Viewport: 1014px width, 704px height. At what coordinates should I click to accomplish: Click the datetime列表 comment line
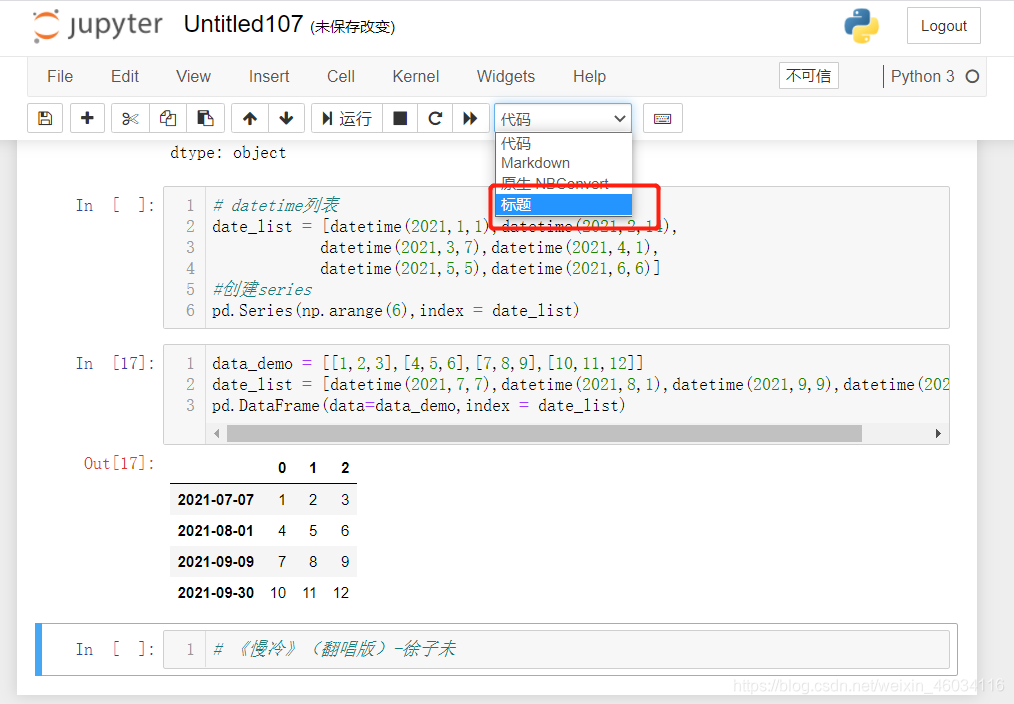point(275,206)
